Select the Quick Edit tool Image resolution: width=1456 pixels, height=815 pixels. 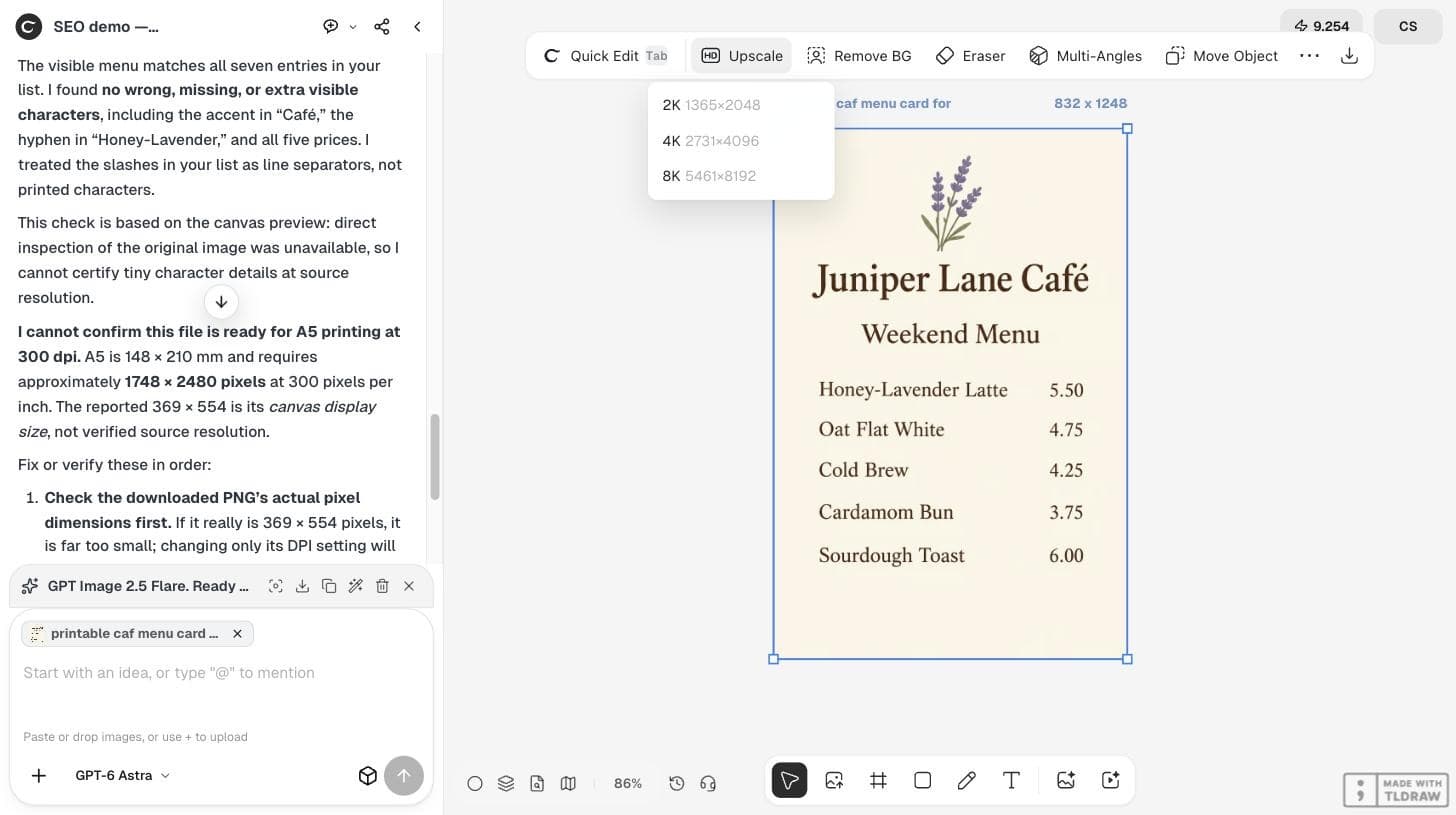[605, 56]
